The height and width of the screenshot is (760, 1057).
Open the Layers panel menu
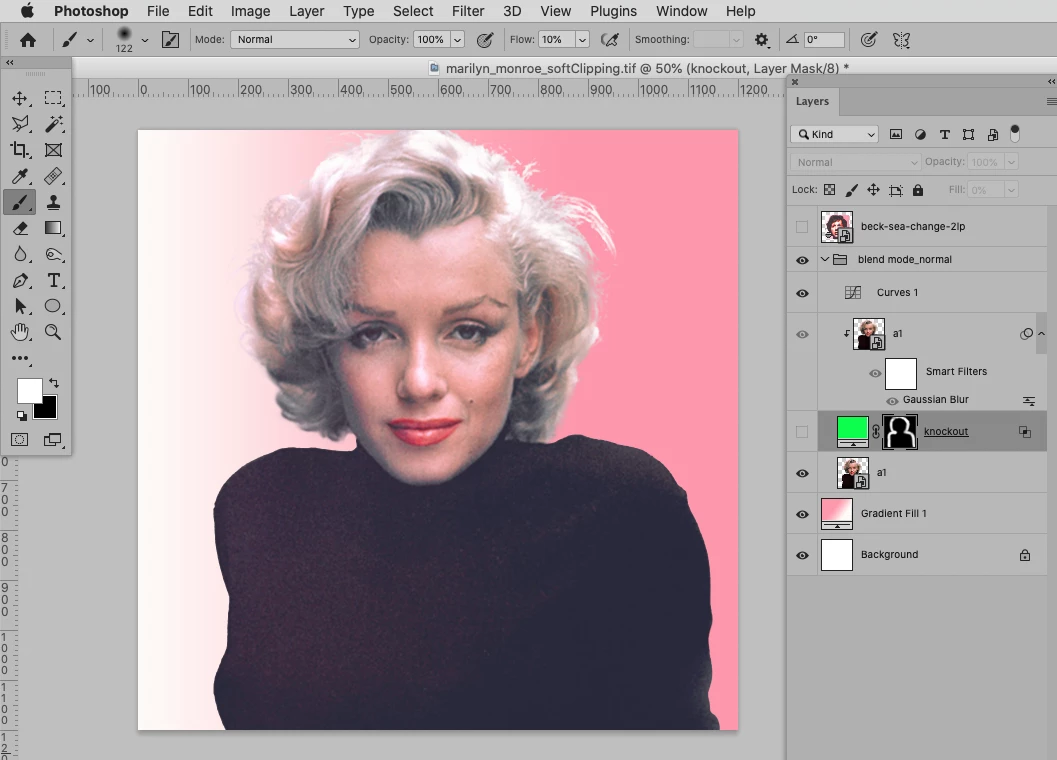(x=1051, y=102)
